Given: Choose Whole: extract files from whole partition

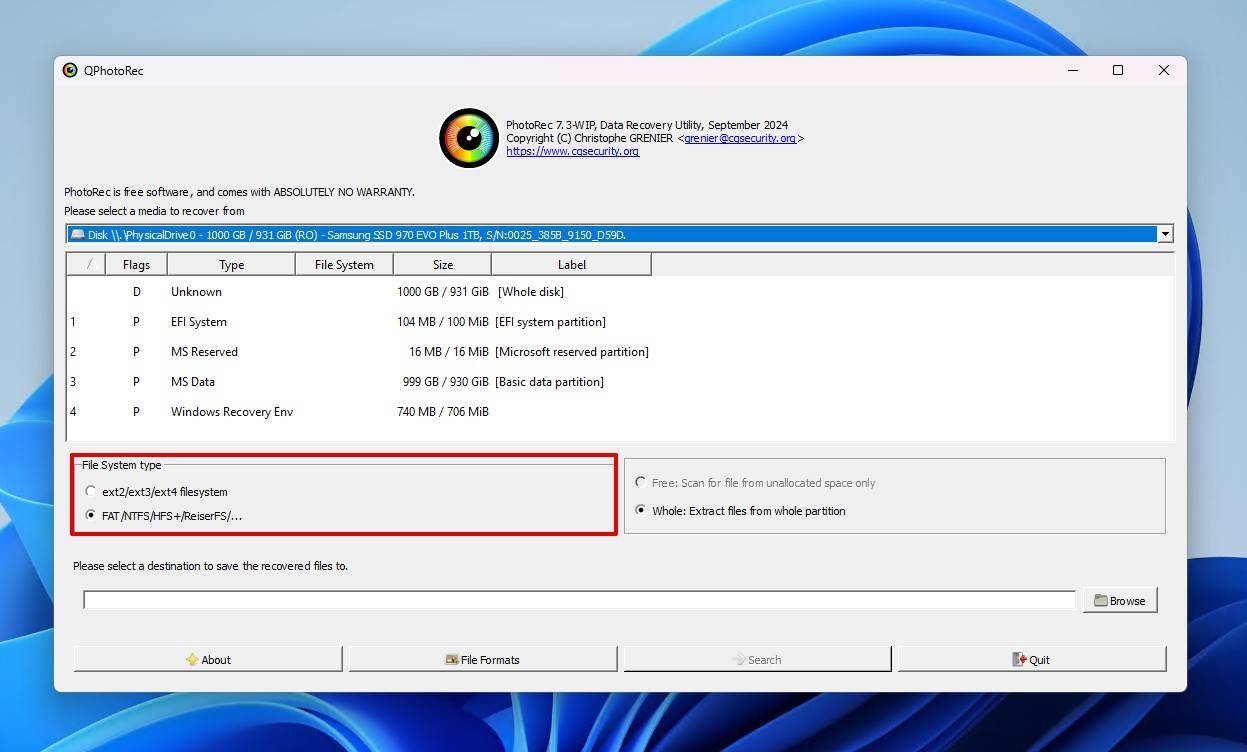Looking at the screenshot, I should tap(641, 511).
